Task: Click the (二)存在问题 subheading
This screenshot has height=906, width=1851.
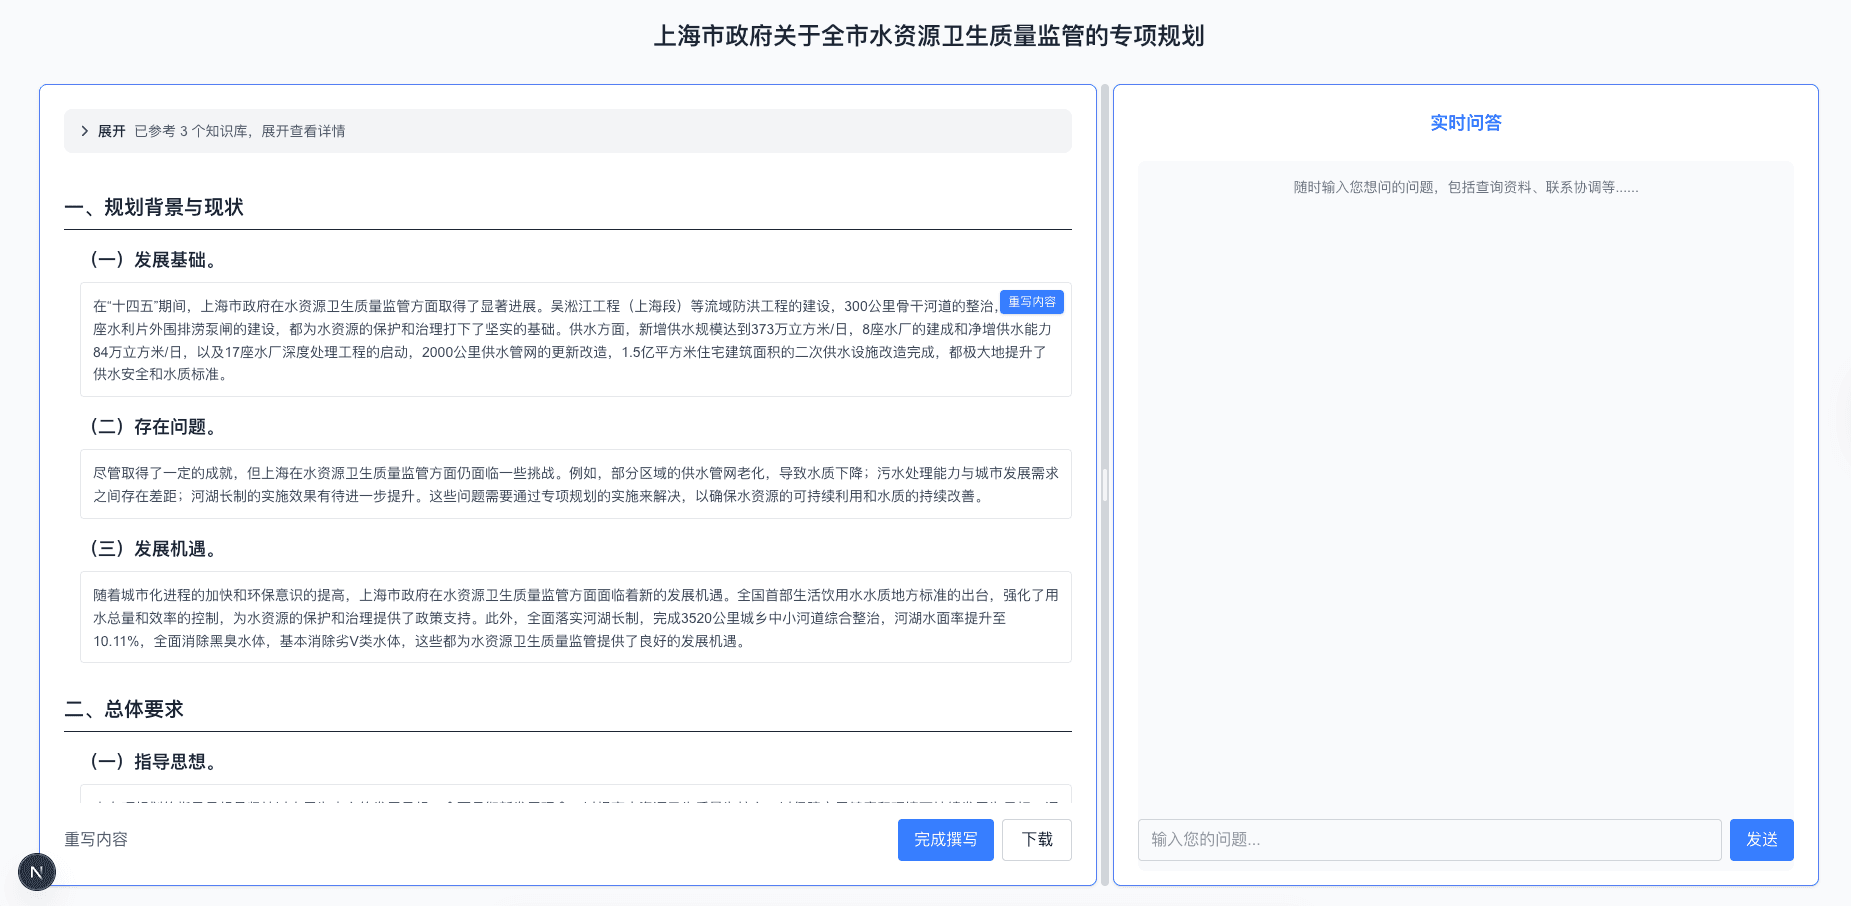Action: coord(153,427)
